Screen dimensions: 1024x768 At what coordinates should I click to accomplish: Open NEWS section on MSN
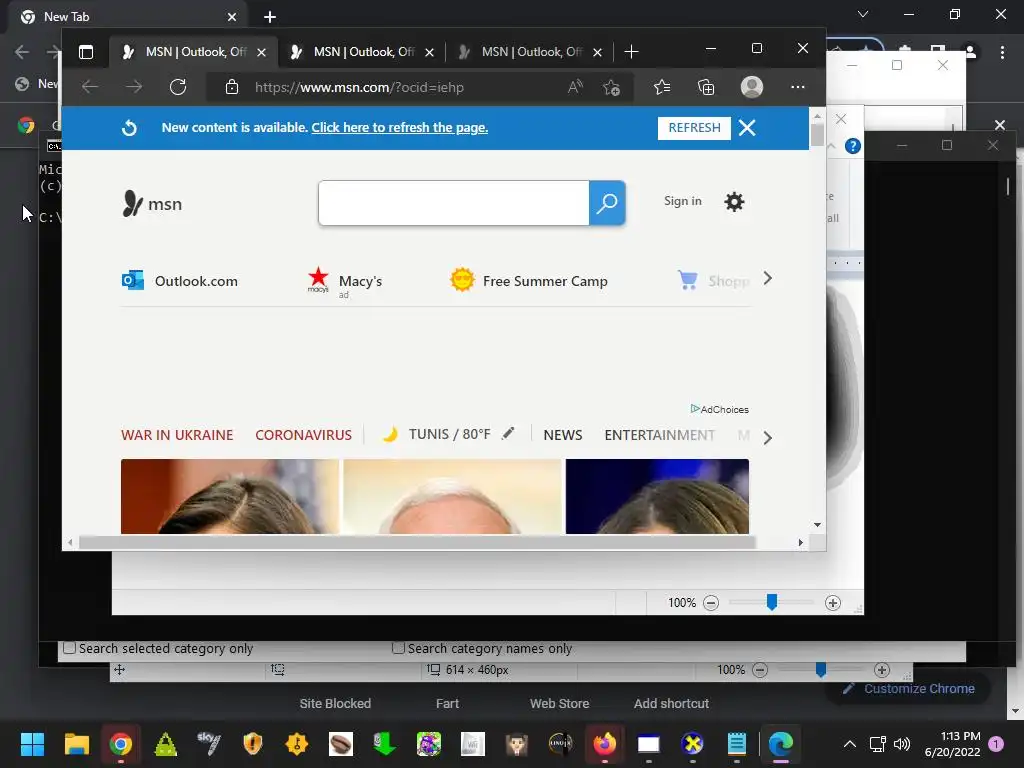562,435
